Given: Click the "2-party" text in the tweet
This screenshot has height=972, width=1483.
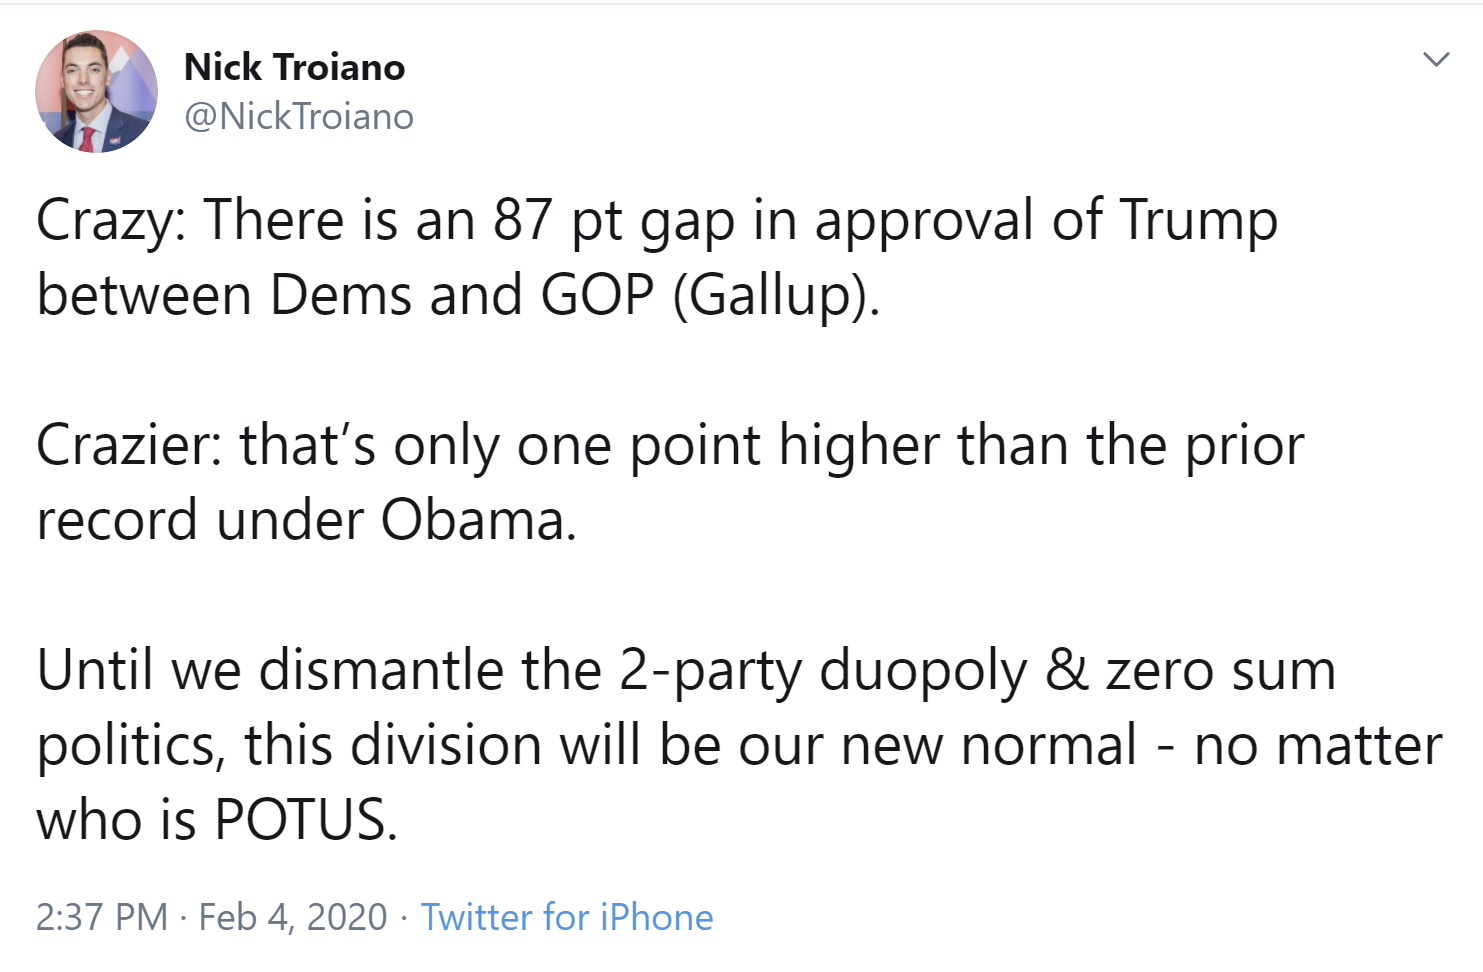Looking at the screenshot, I should tap(710, 670).
